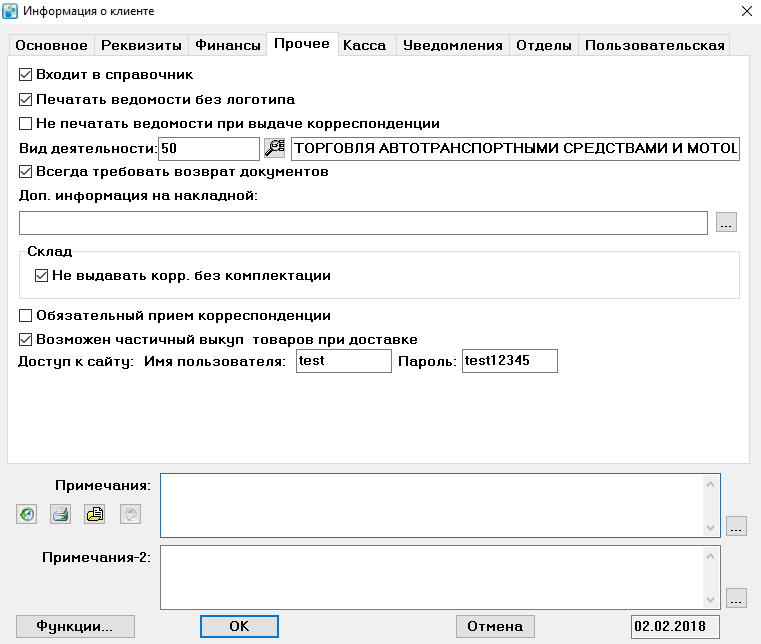Click Примечания scrollbar up arrow
Screen dimensions: 761x644
tap(711, 484)
